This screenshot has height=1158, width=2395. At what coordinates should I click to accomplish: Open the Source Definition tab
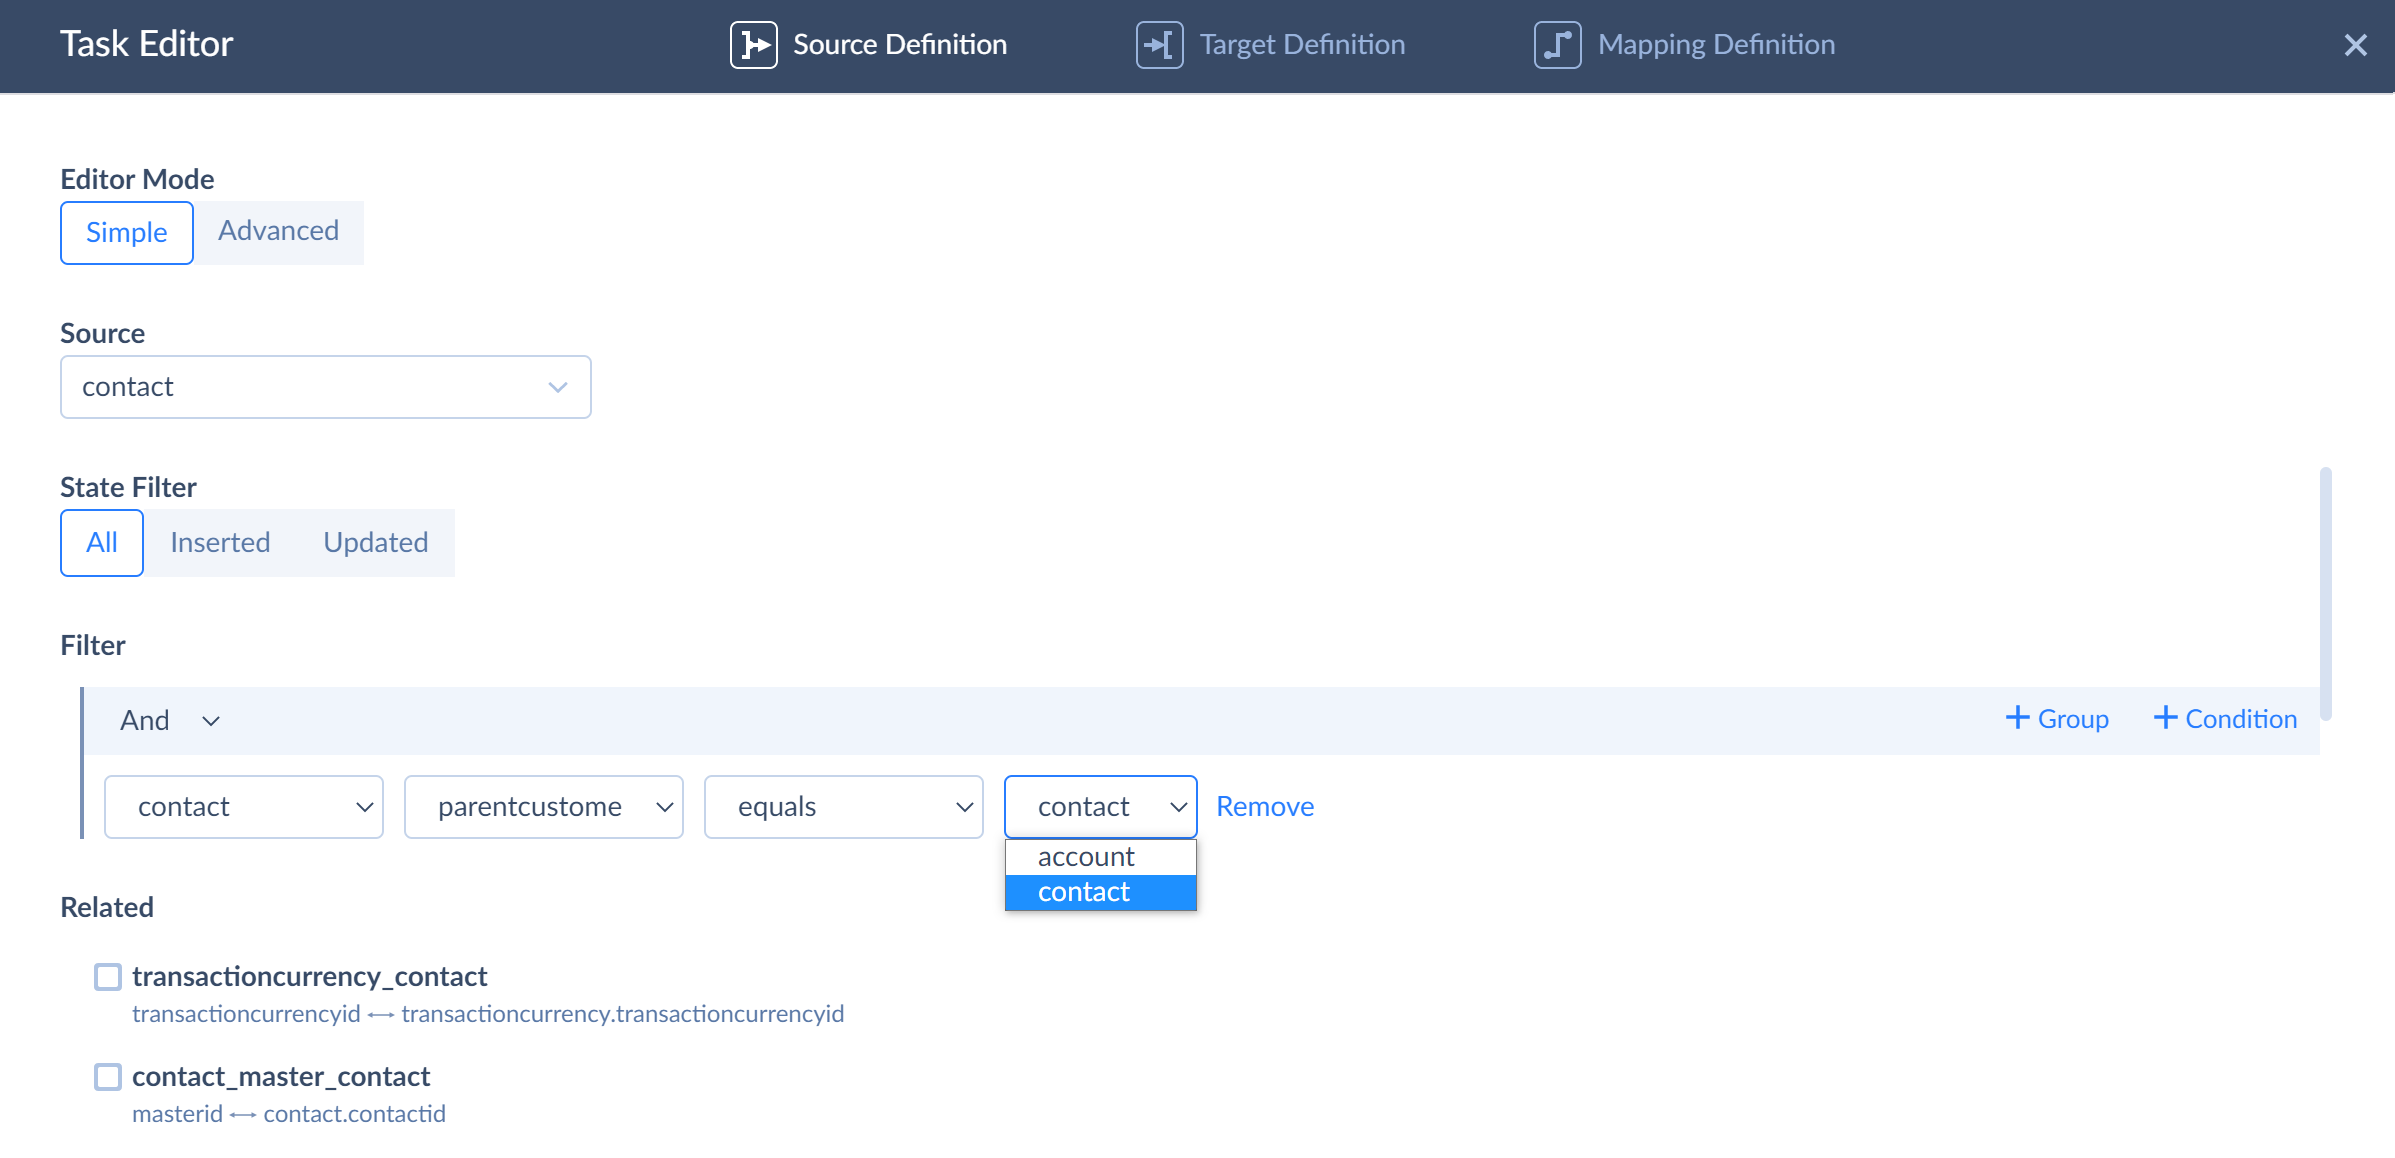(868, 45)
